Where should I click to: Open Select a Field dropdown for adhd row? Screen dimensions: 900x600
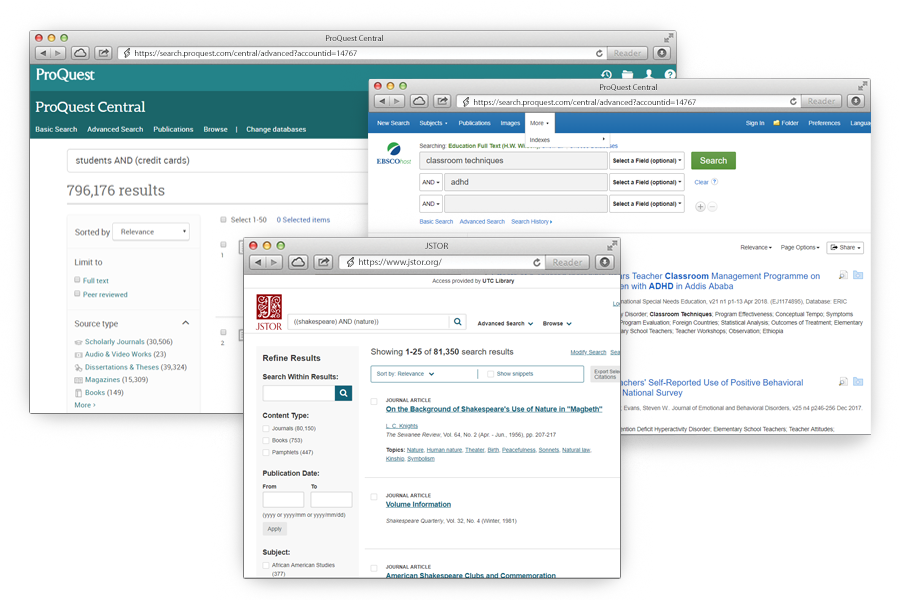[x=647, y=182]
